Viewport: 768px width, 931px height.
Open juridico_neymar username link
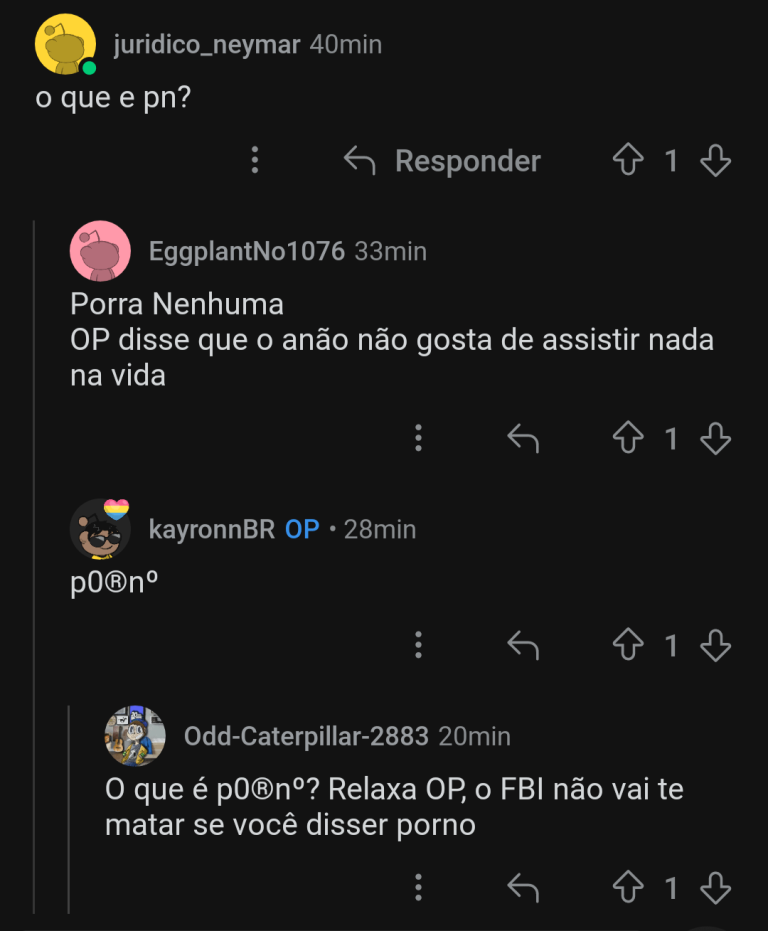pyautogui.click(x=207, y=45)
